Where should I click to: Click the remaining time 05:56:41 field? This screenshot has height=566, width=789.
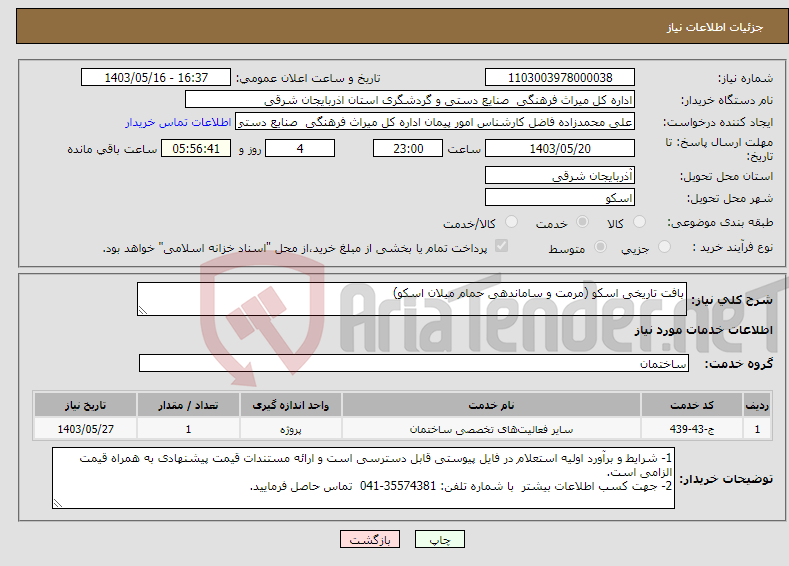point(196,148)
